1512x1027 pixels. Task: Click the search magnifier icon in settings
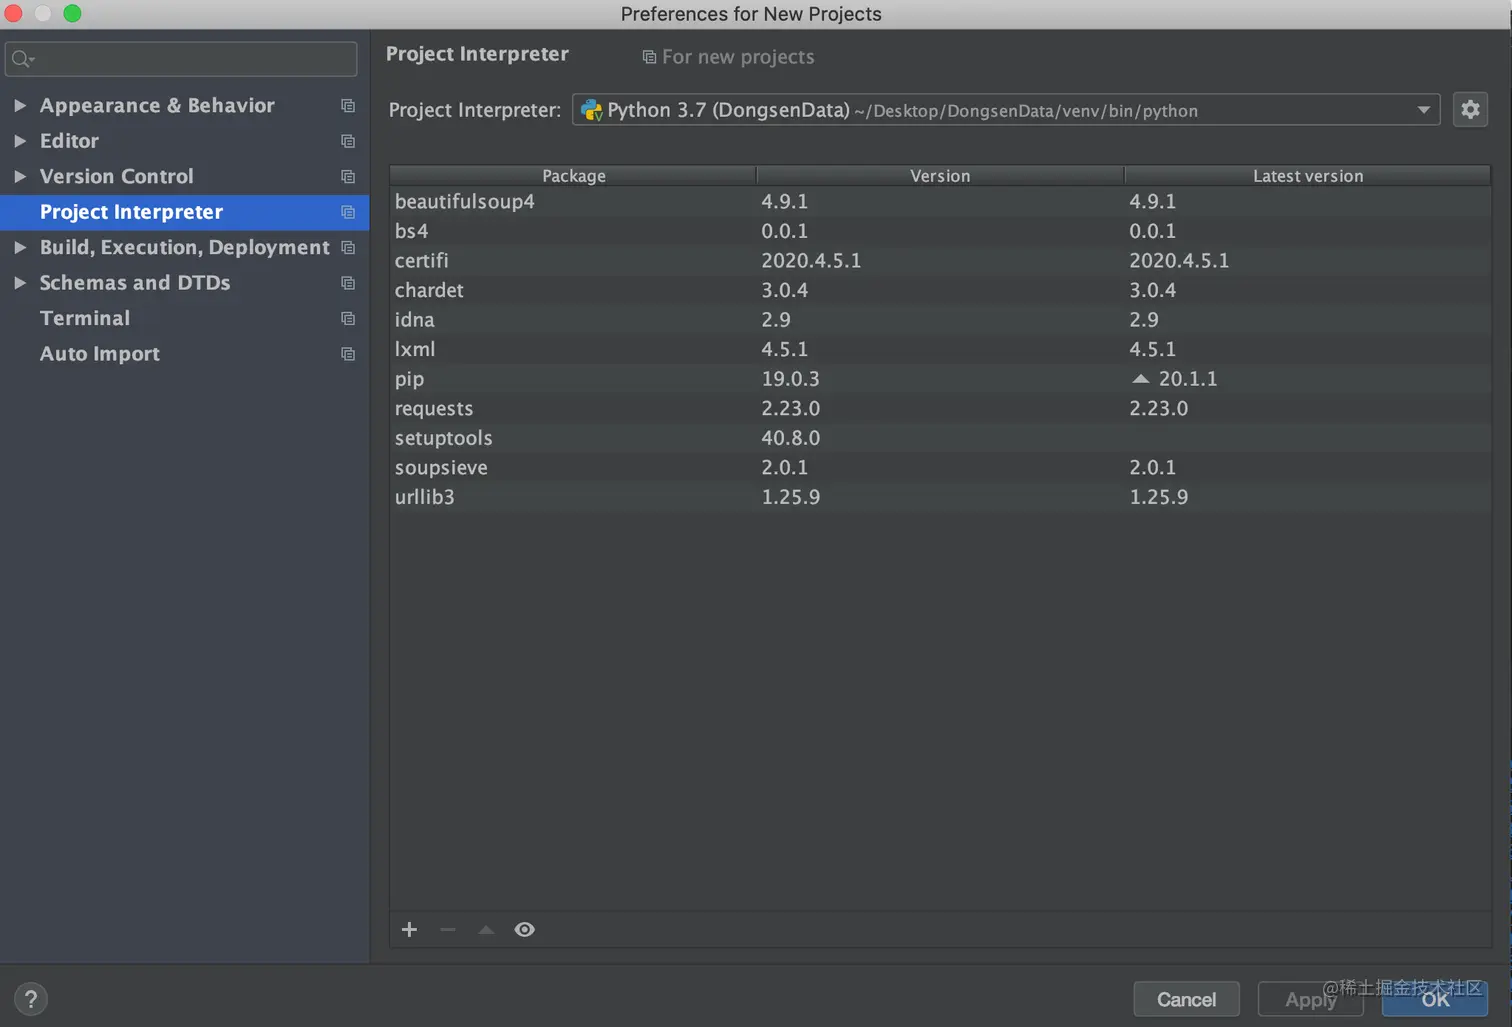[22, 60]
